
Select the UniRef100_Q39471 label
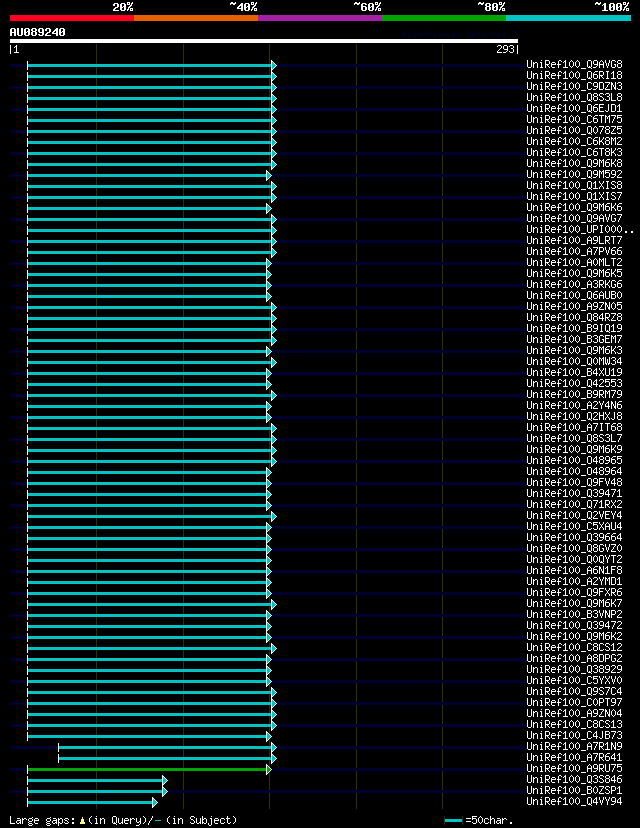pos(575,493)
